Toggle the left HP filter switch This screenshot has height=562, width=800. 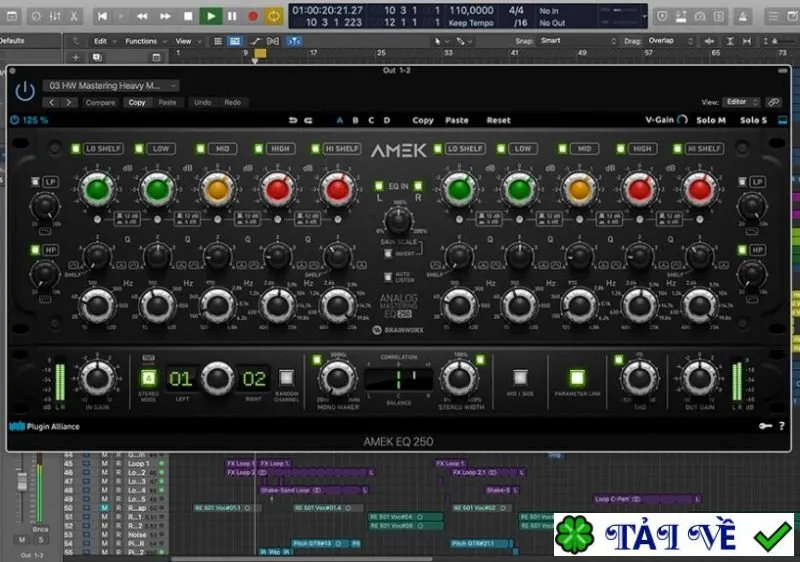[x=35, y=250]
